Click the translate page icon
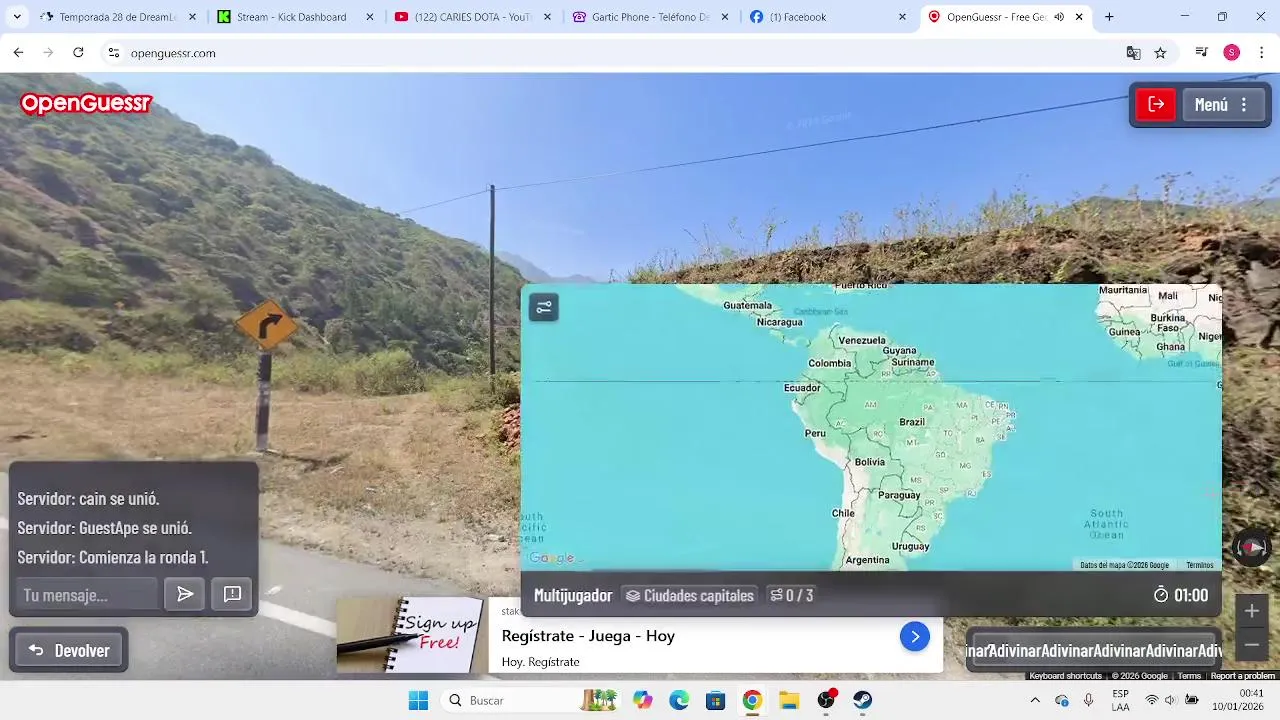Screen dimensions: 1280x720 (x=1133, y=53)
